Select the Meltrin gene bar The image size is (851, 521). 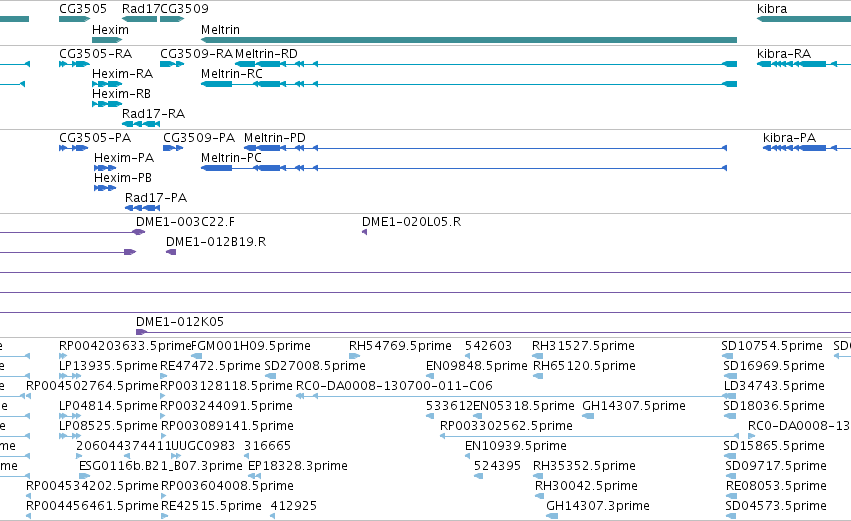[x=469, y=40]
